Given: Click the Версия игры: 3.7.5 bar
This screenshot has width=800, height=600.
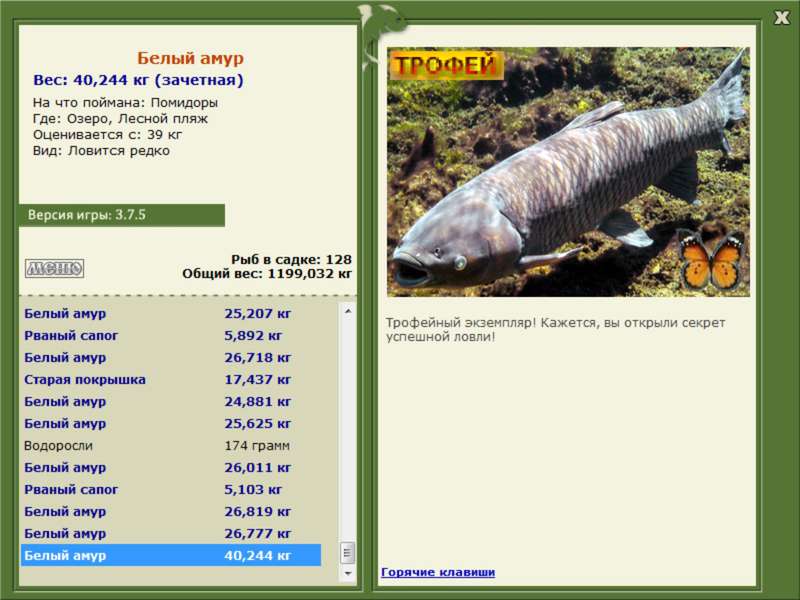Looking at the screenshot, I should point(121,215).
